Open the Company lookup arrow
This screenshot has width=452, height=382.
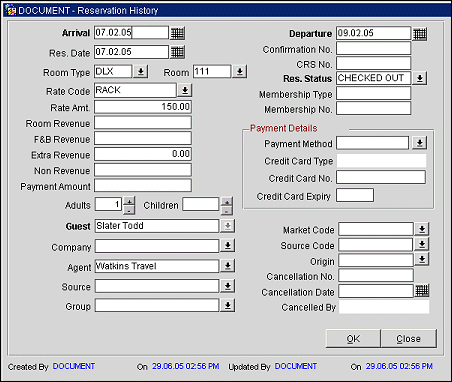228,246
